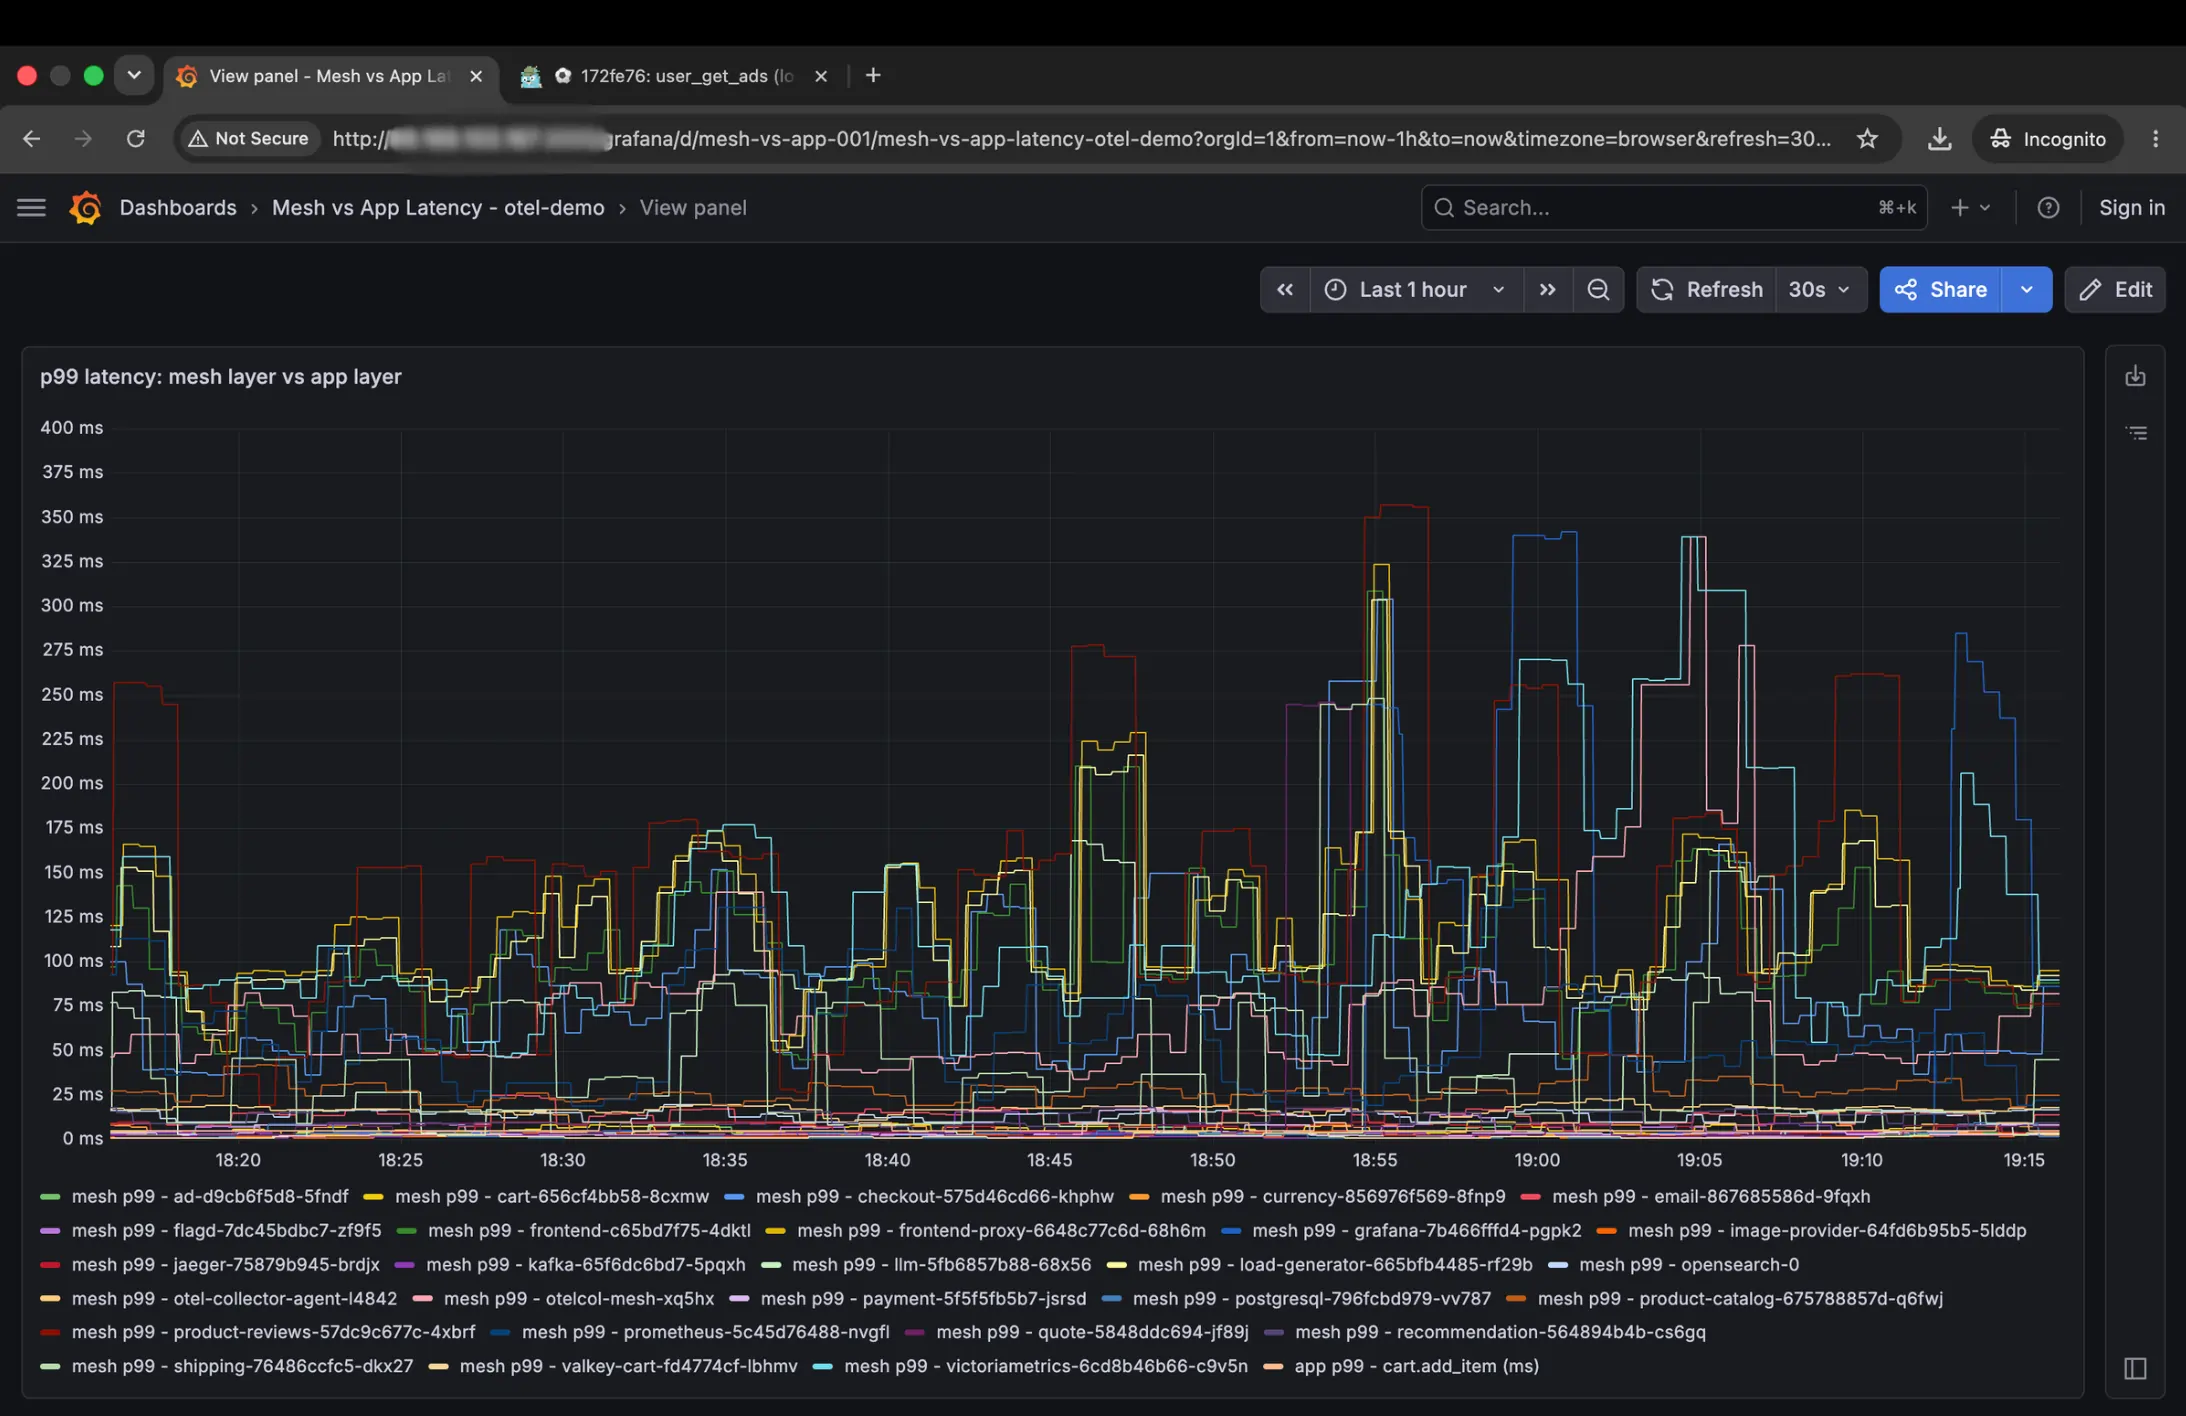The width and height of the screenshot is (2186, 1416).
Task: Click the Not Secure site info badge
Action: (x=249, y=139)
